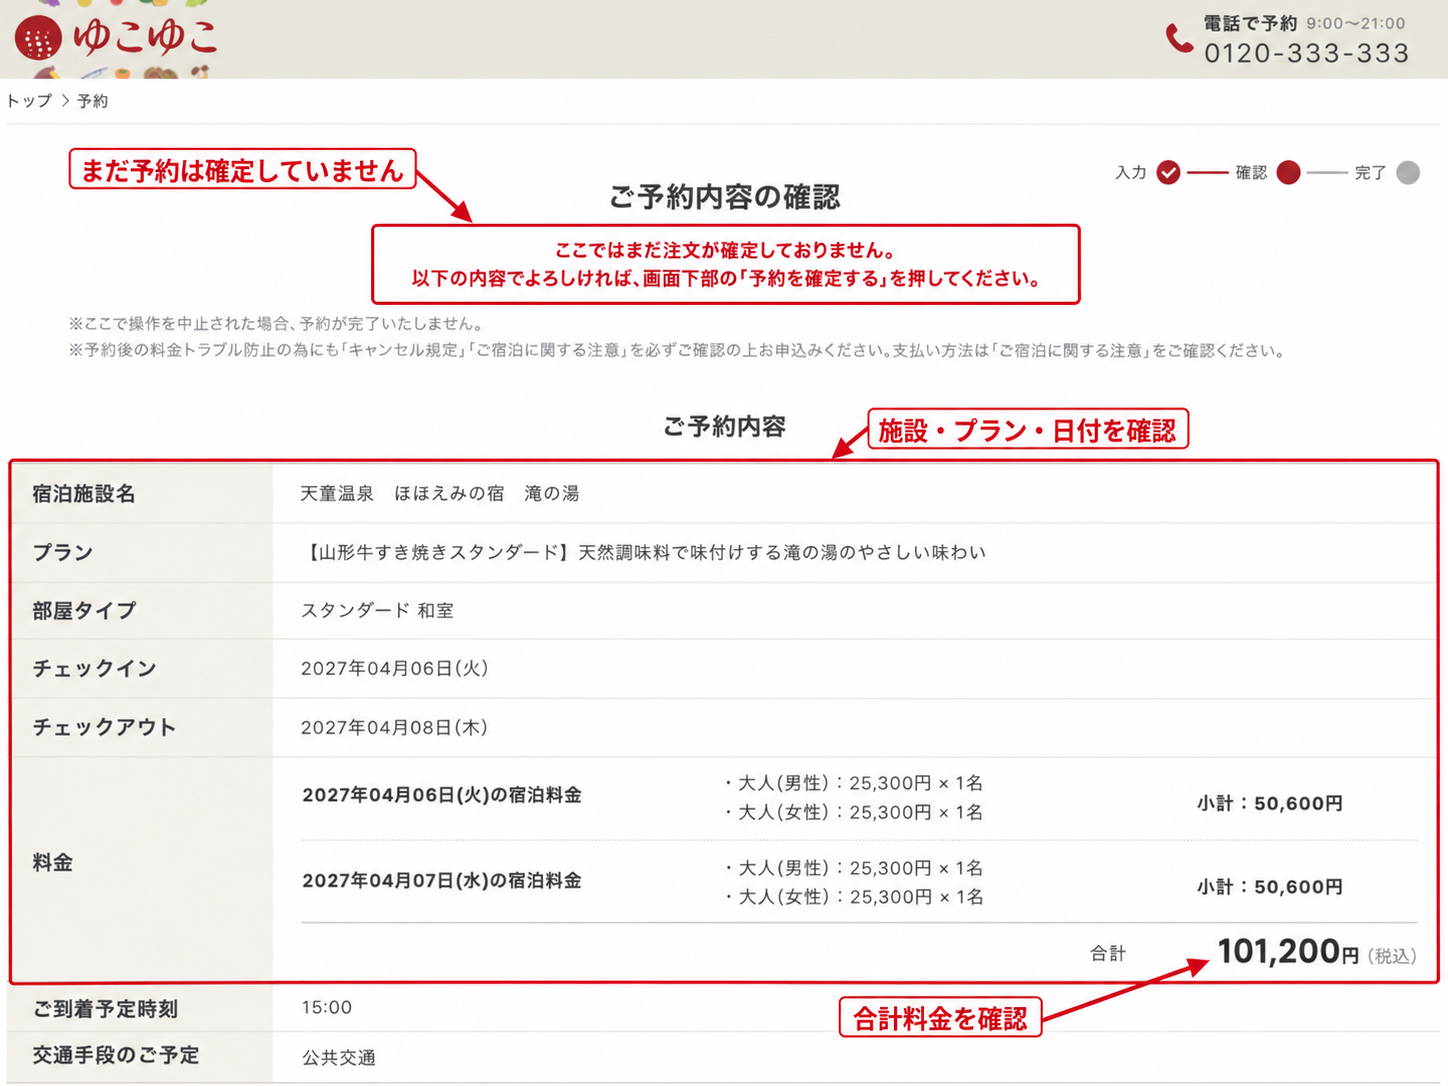Click the プラン row label
This screenshot has height=1086, width=1448.
click(x=62, y=552)
